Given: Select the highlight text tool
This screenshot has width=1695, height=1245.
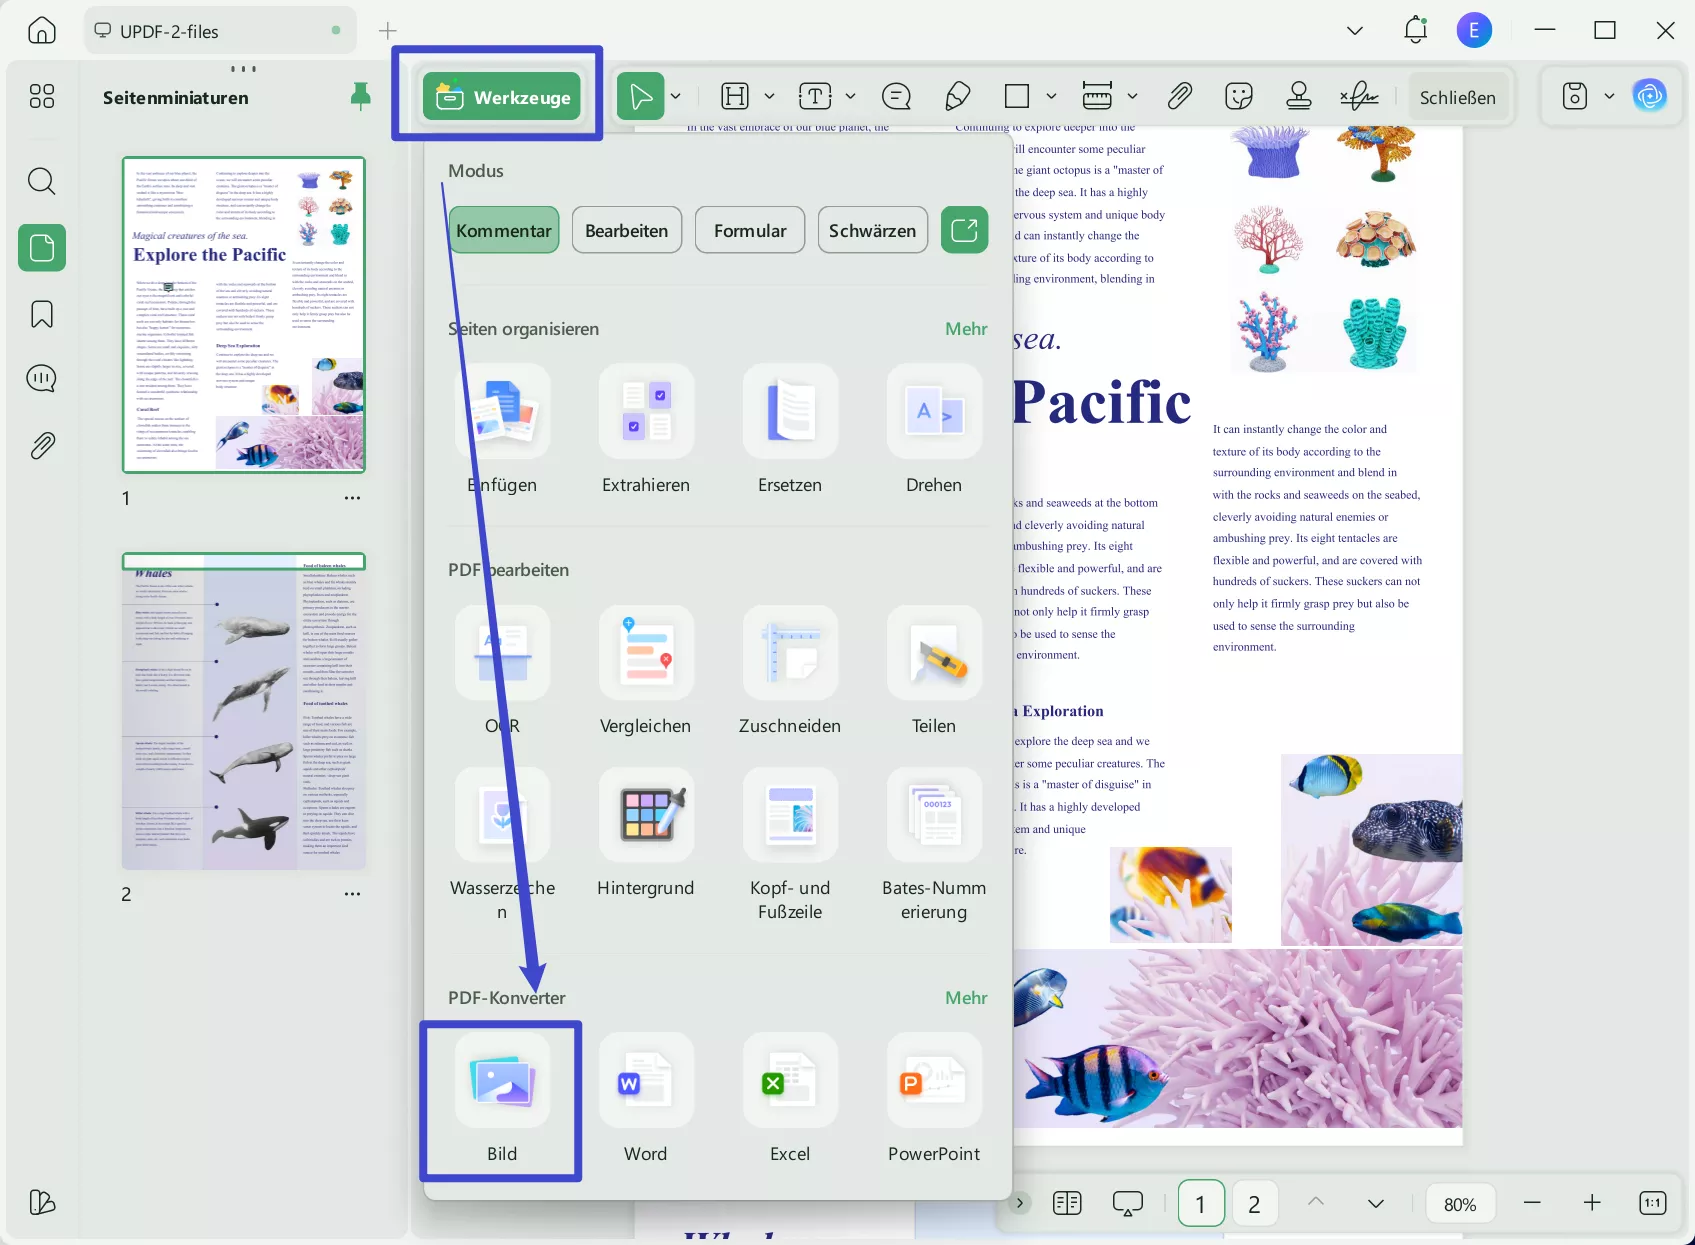Looking at the screenshot, I should pos(735,96).
